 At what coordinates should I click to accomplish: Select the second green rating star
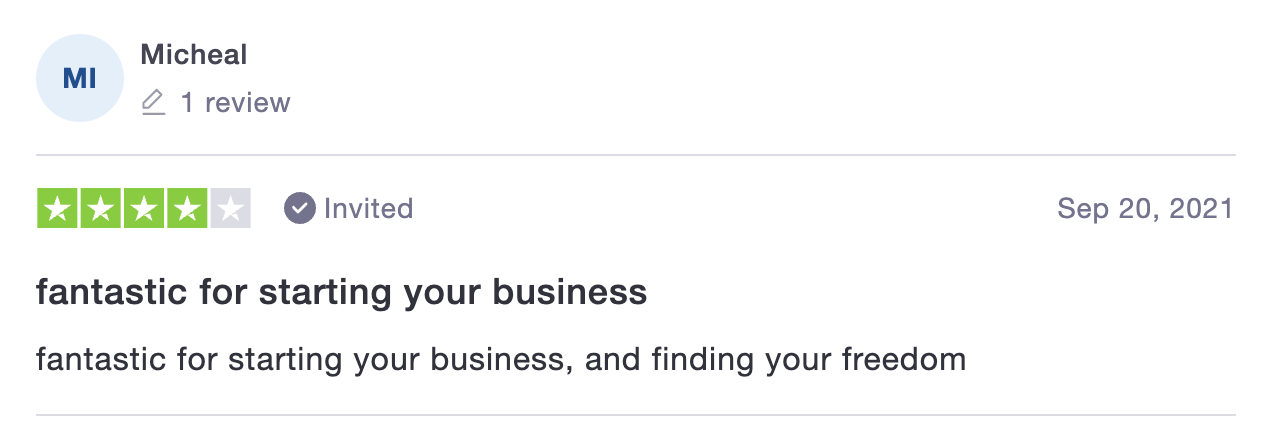coord(101,208)
